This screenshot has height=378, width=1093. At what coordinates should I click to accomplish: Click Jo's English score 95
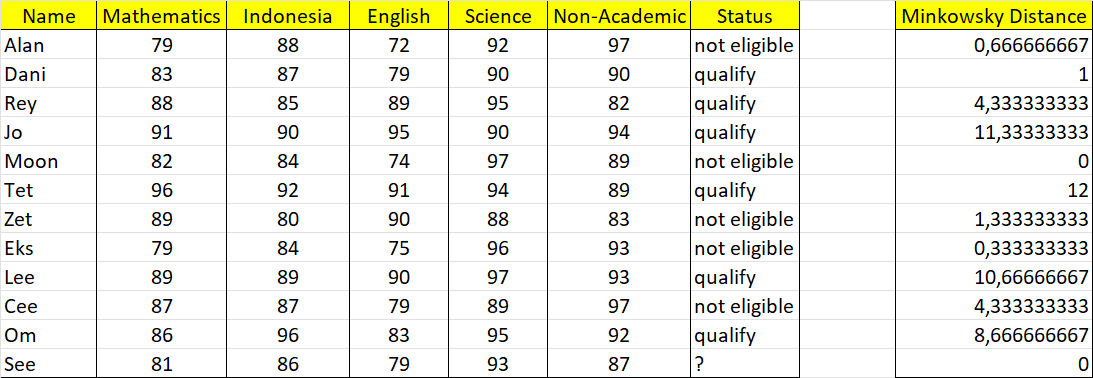(399, 133)
